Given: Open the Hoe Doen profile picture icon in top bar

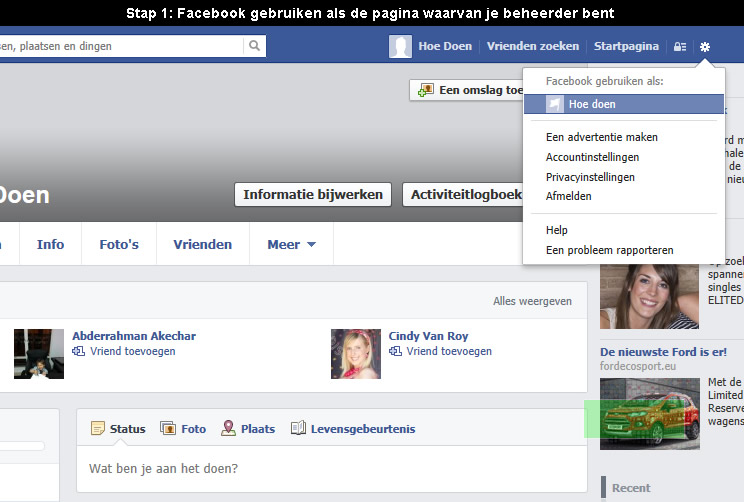Looking at the screenshot, I should 400,46.
